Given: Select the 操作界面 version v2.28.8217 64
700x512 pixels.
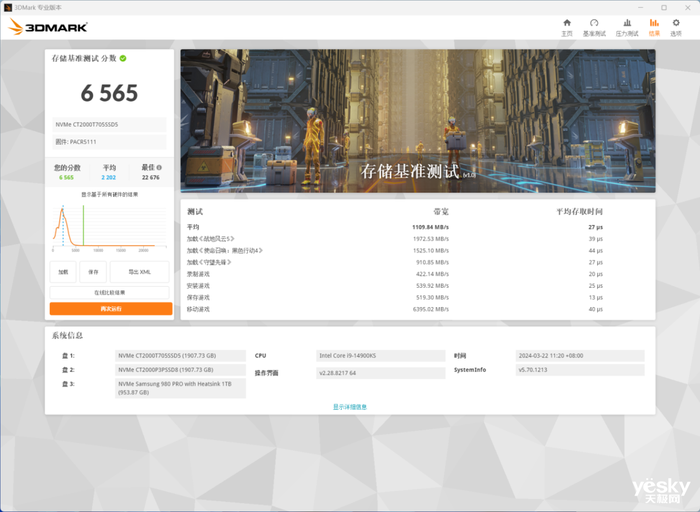Looking at the screenshot, I should pyautogui.click(x=380, y=373).
